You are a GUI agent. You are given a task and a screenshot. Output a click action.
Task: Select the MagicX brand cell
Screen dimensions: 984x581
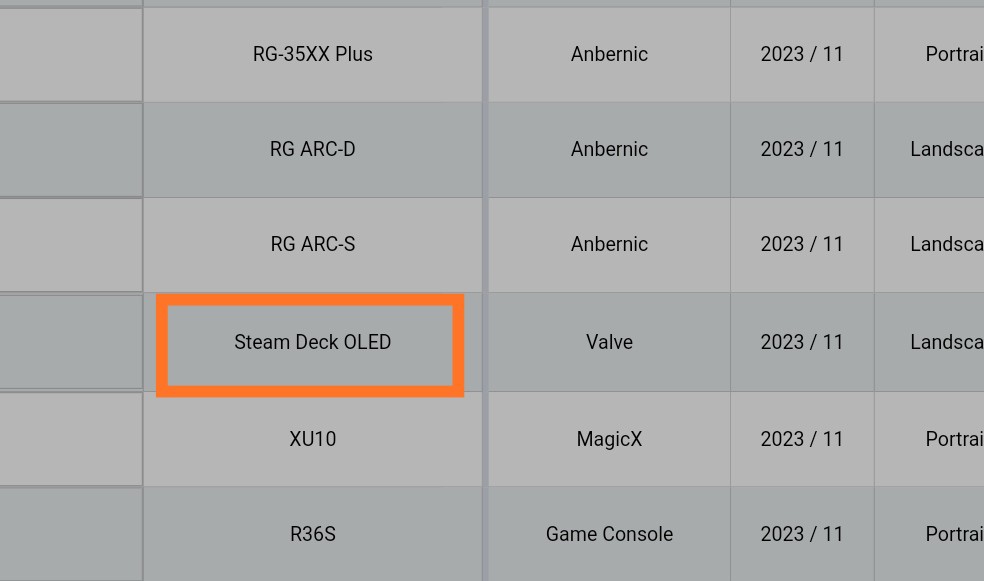pos(609,439)
